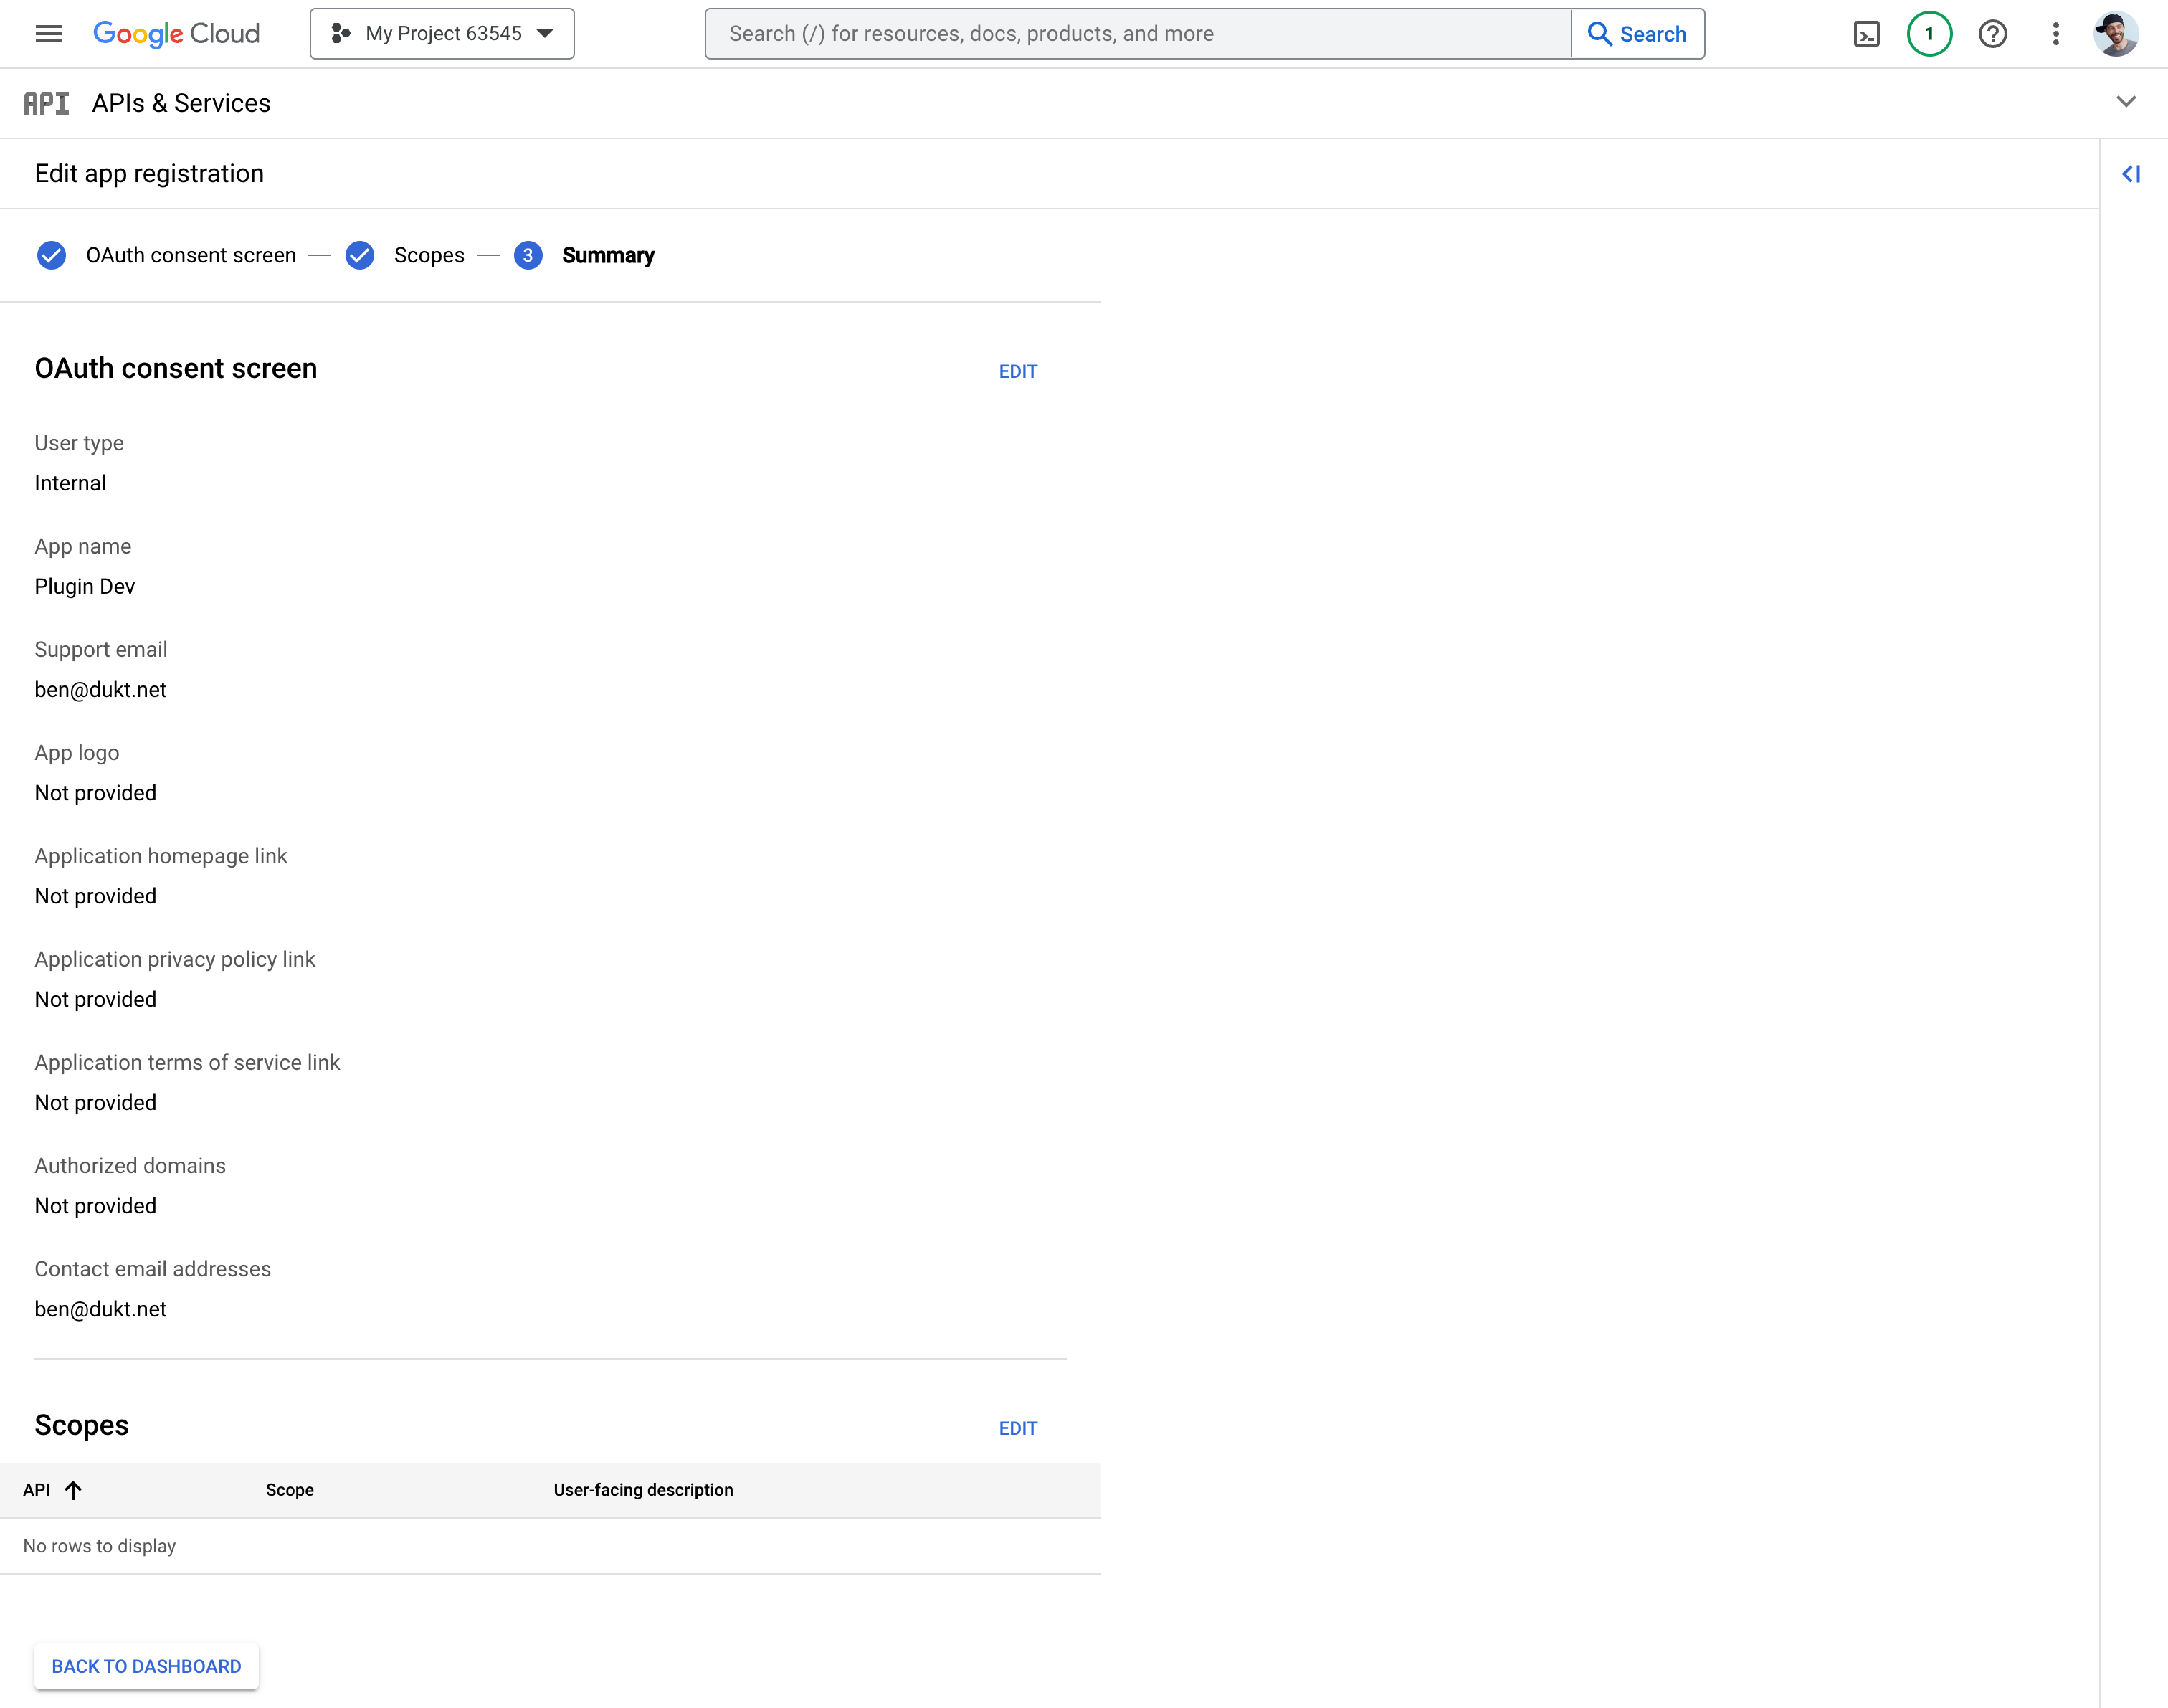Click the BACK TO DASHBOARD button
Screen dimensions: 2168x1708
pos(146,1666)
